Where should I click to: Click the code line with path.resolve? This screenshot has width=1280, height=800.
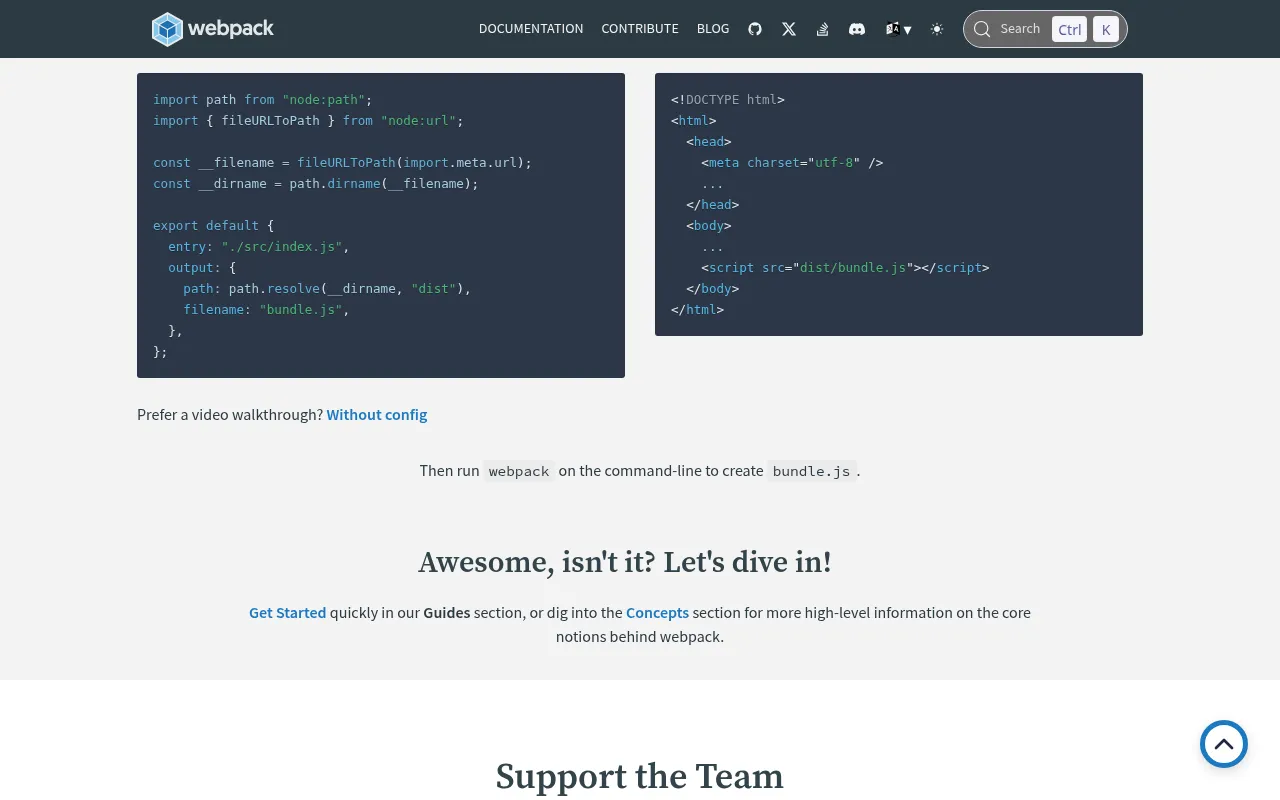click(327, 288)
